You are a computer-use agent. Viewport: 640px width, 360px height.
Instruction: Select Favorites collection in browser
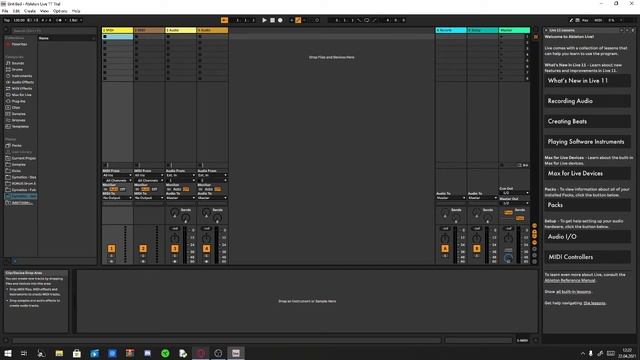pyautogui.click(x=19, y=44)
